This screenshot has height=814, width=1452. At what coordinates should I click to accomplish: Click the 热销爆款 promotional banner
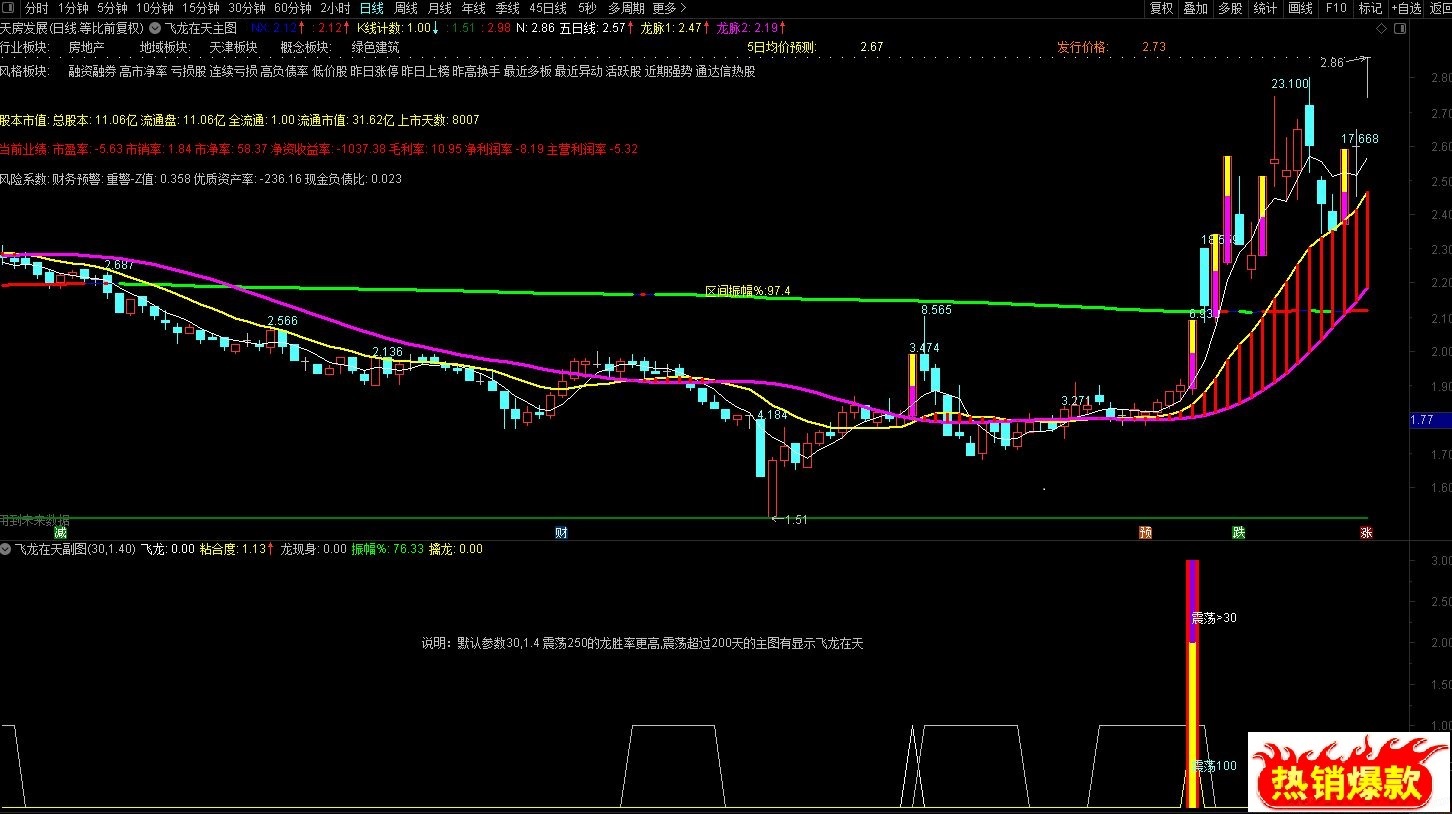1349,770
